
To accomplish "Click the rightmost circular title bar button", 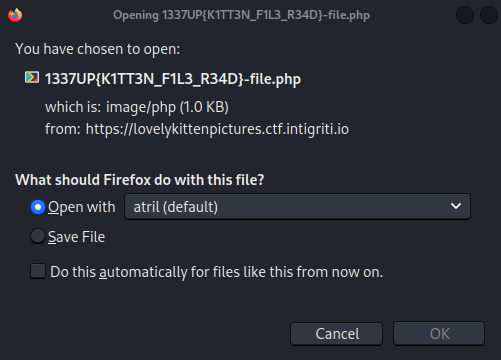I will click(489, 15).
